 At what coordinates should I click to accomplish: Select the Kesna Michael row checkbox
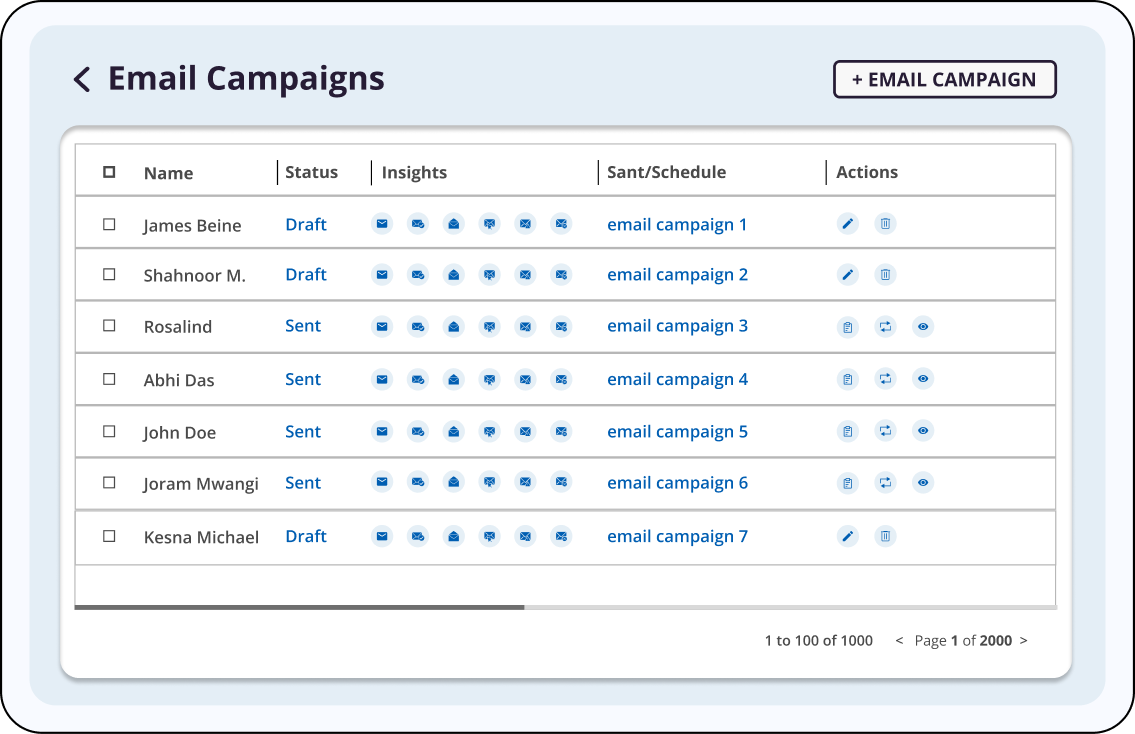coord(109,536)
